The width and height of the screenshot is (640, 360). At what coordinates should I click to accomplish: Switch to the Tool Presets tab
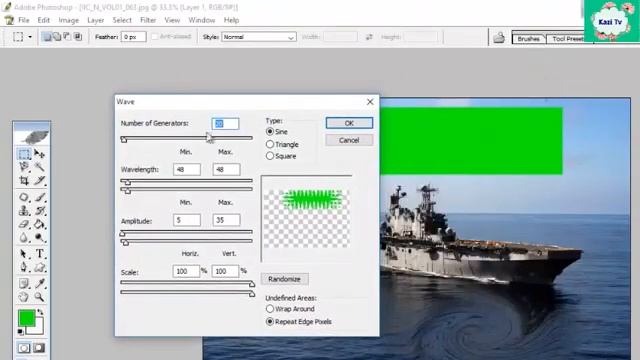coord(568,39)
